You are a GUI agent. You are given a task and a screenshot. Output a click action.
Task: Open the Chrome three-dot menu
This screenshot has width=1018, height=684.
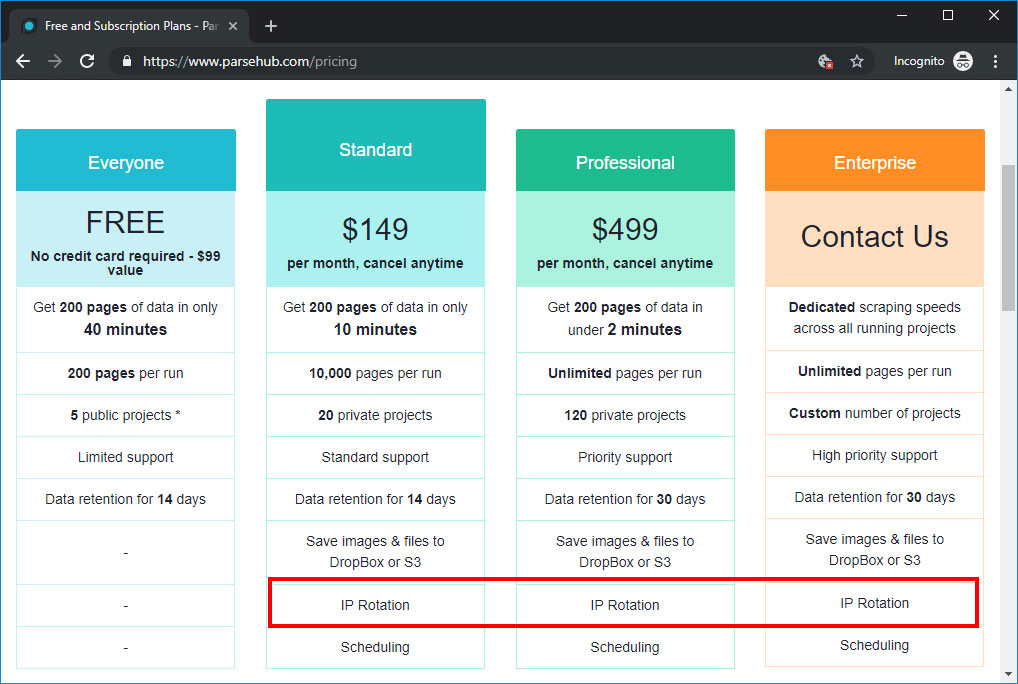pos(995,61)
